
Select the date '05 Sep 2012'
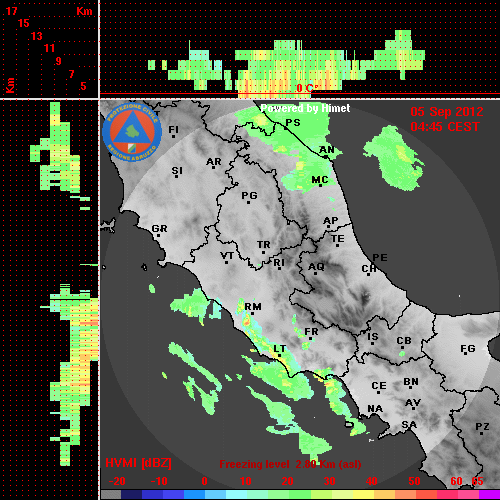coord(447,112)
